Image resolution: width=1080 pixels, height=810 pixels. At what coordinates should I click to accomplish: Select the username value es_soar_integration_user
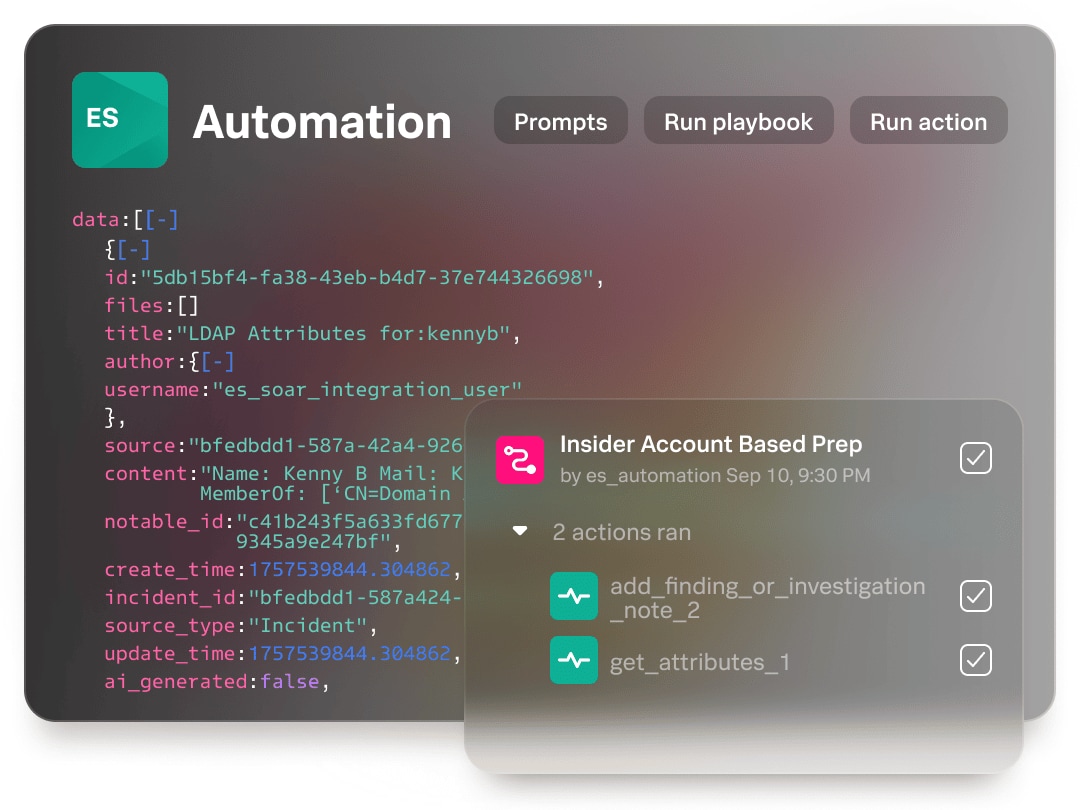pos(367,390)
